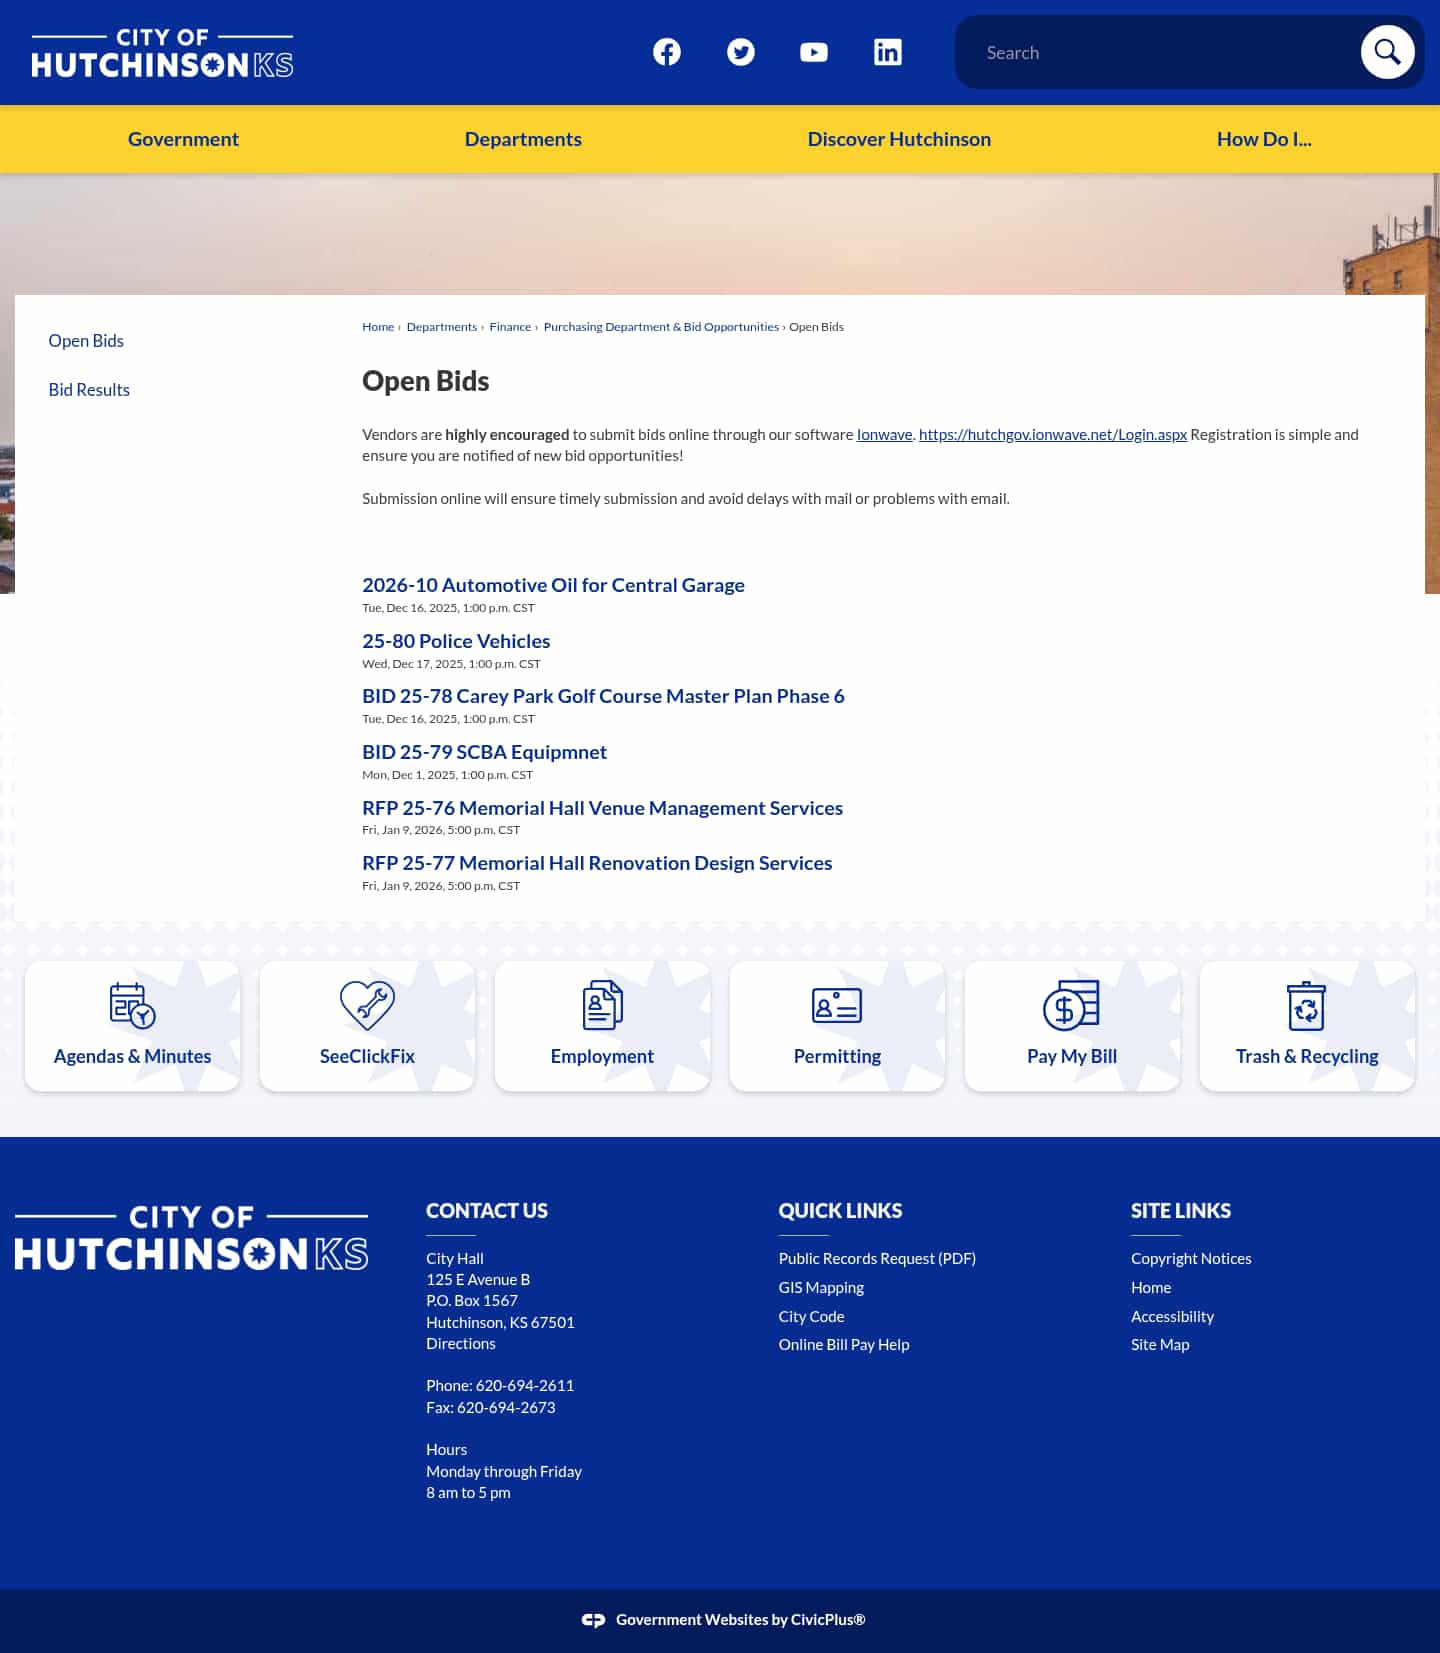Select Open Bids in the sidebar
Screen dimensions: 1440x1653
pos(86,341)
